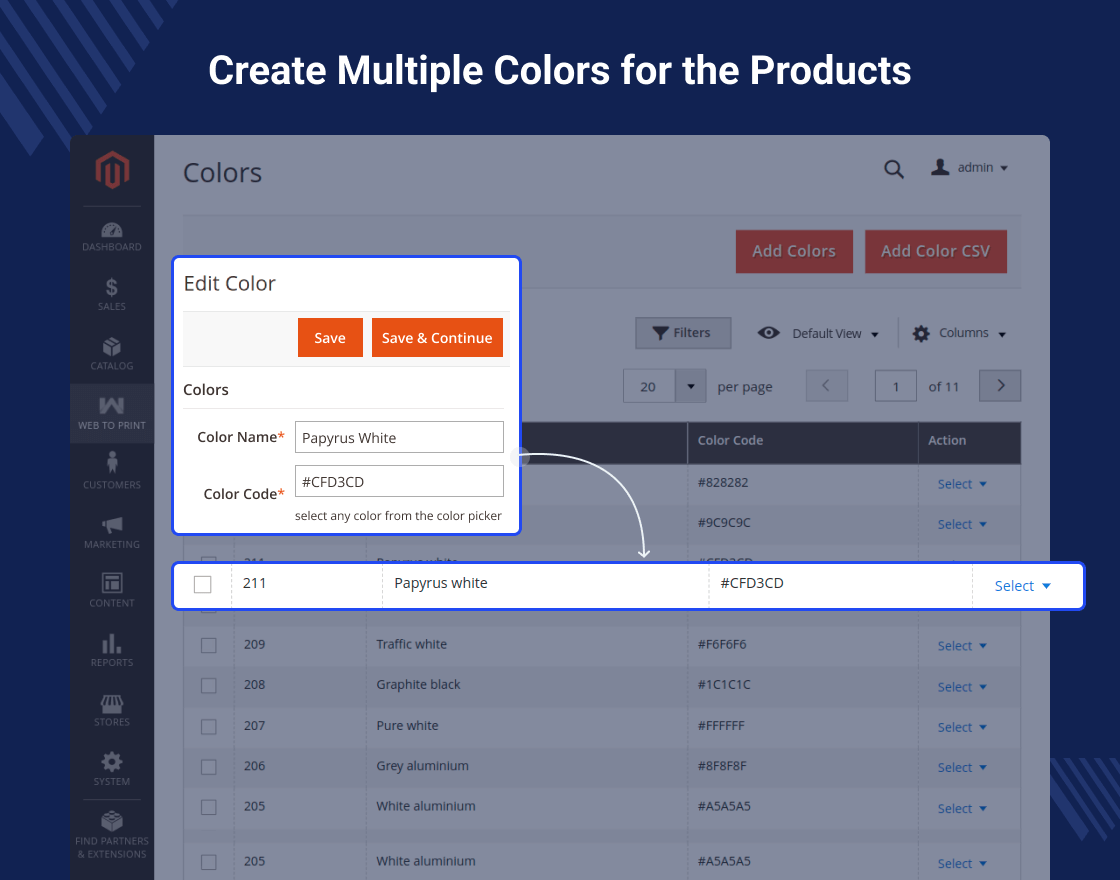This screenshot has height=880, width=1120.
Task: Click Save & Continue button
Action: click(437, 338)
